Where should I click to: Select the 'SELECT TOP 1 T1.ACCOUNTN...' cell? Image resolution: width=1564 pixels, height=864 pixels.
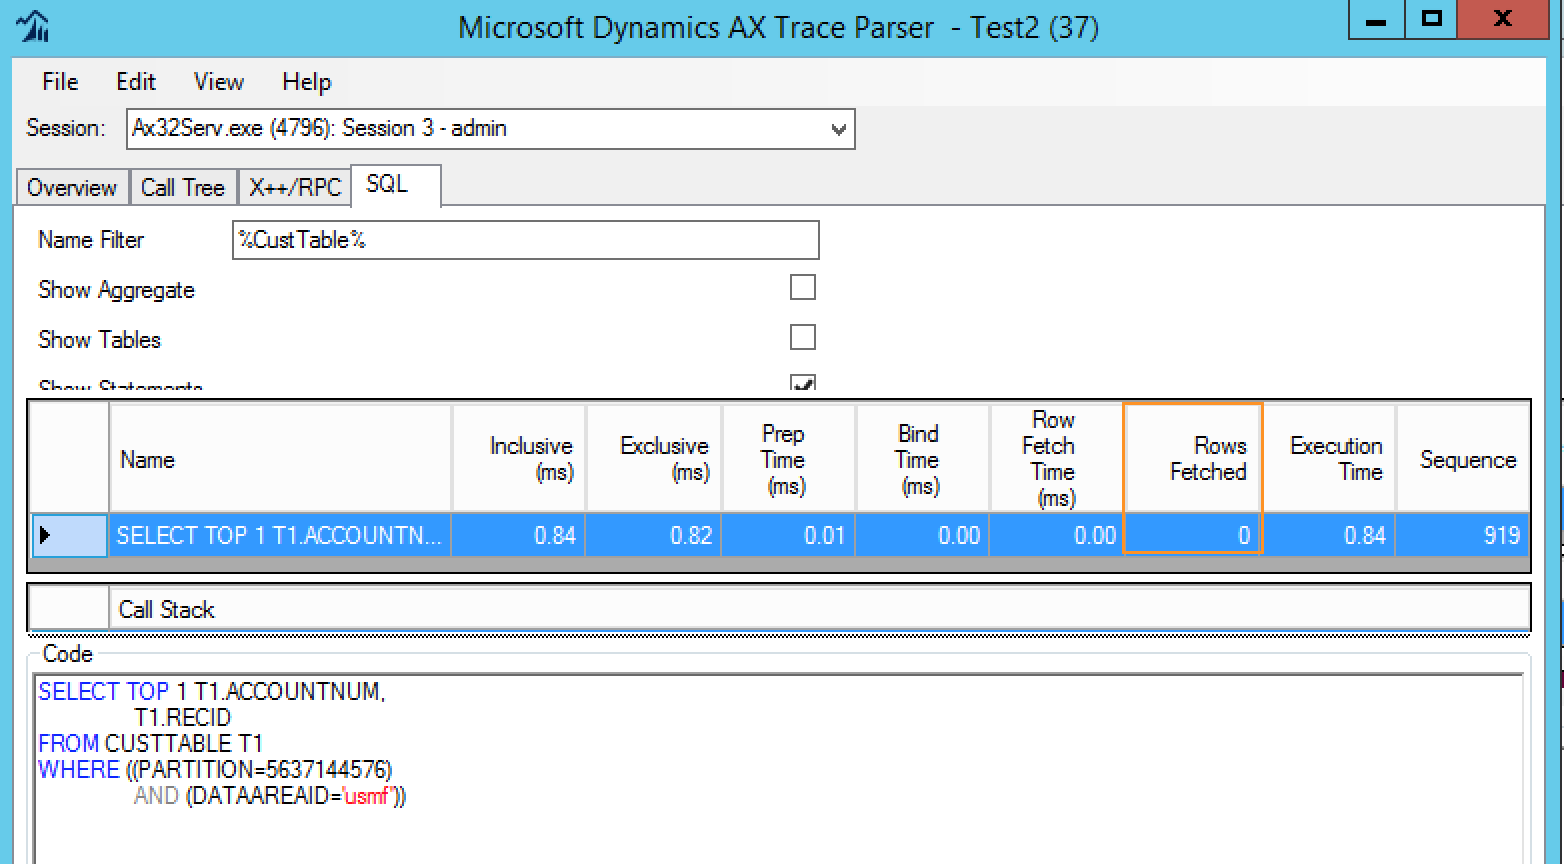click(x=280, y=535)
